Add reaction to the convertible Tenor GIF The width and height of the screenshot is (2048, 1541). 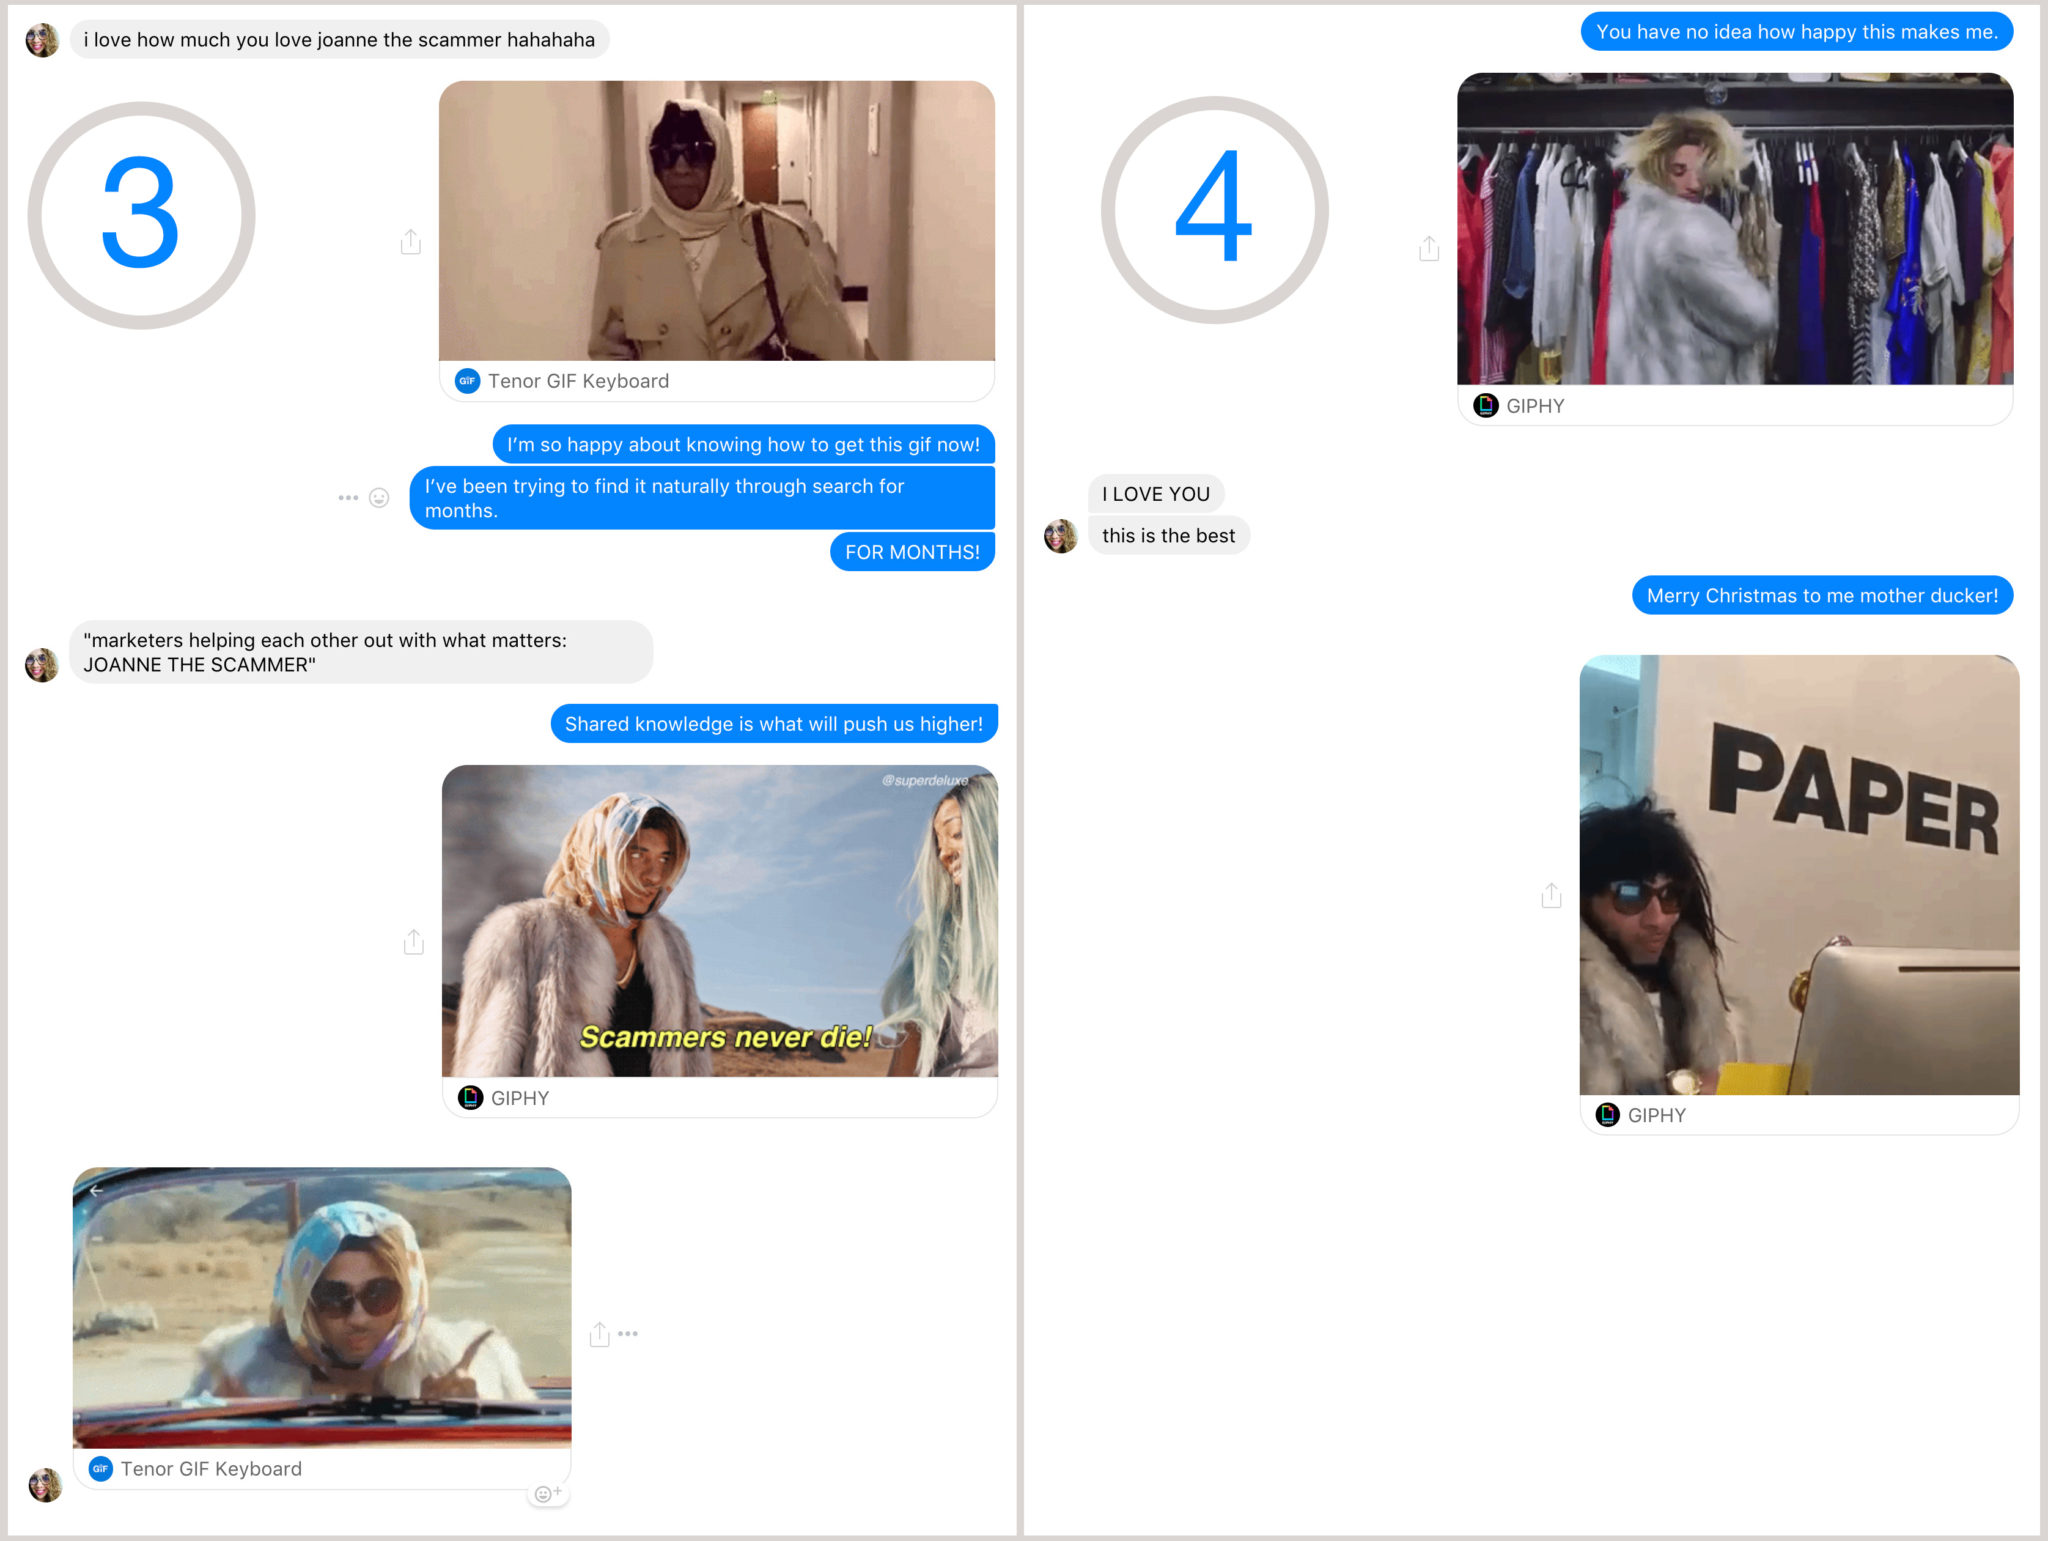547,1494
